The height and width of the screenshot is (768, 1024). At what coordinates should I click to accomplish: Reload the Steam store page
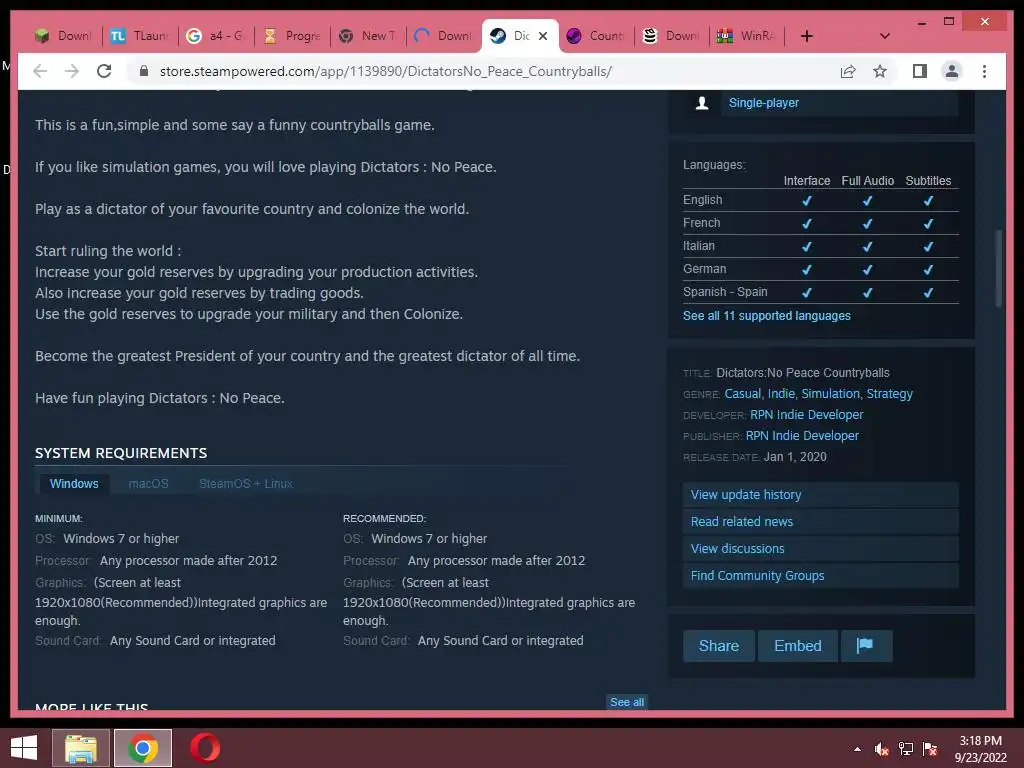pos(104,71)
